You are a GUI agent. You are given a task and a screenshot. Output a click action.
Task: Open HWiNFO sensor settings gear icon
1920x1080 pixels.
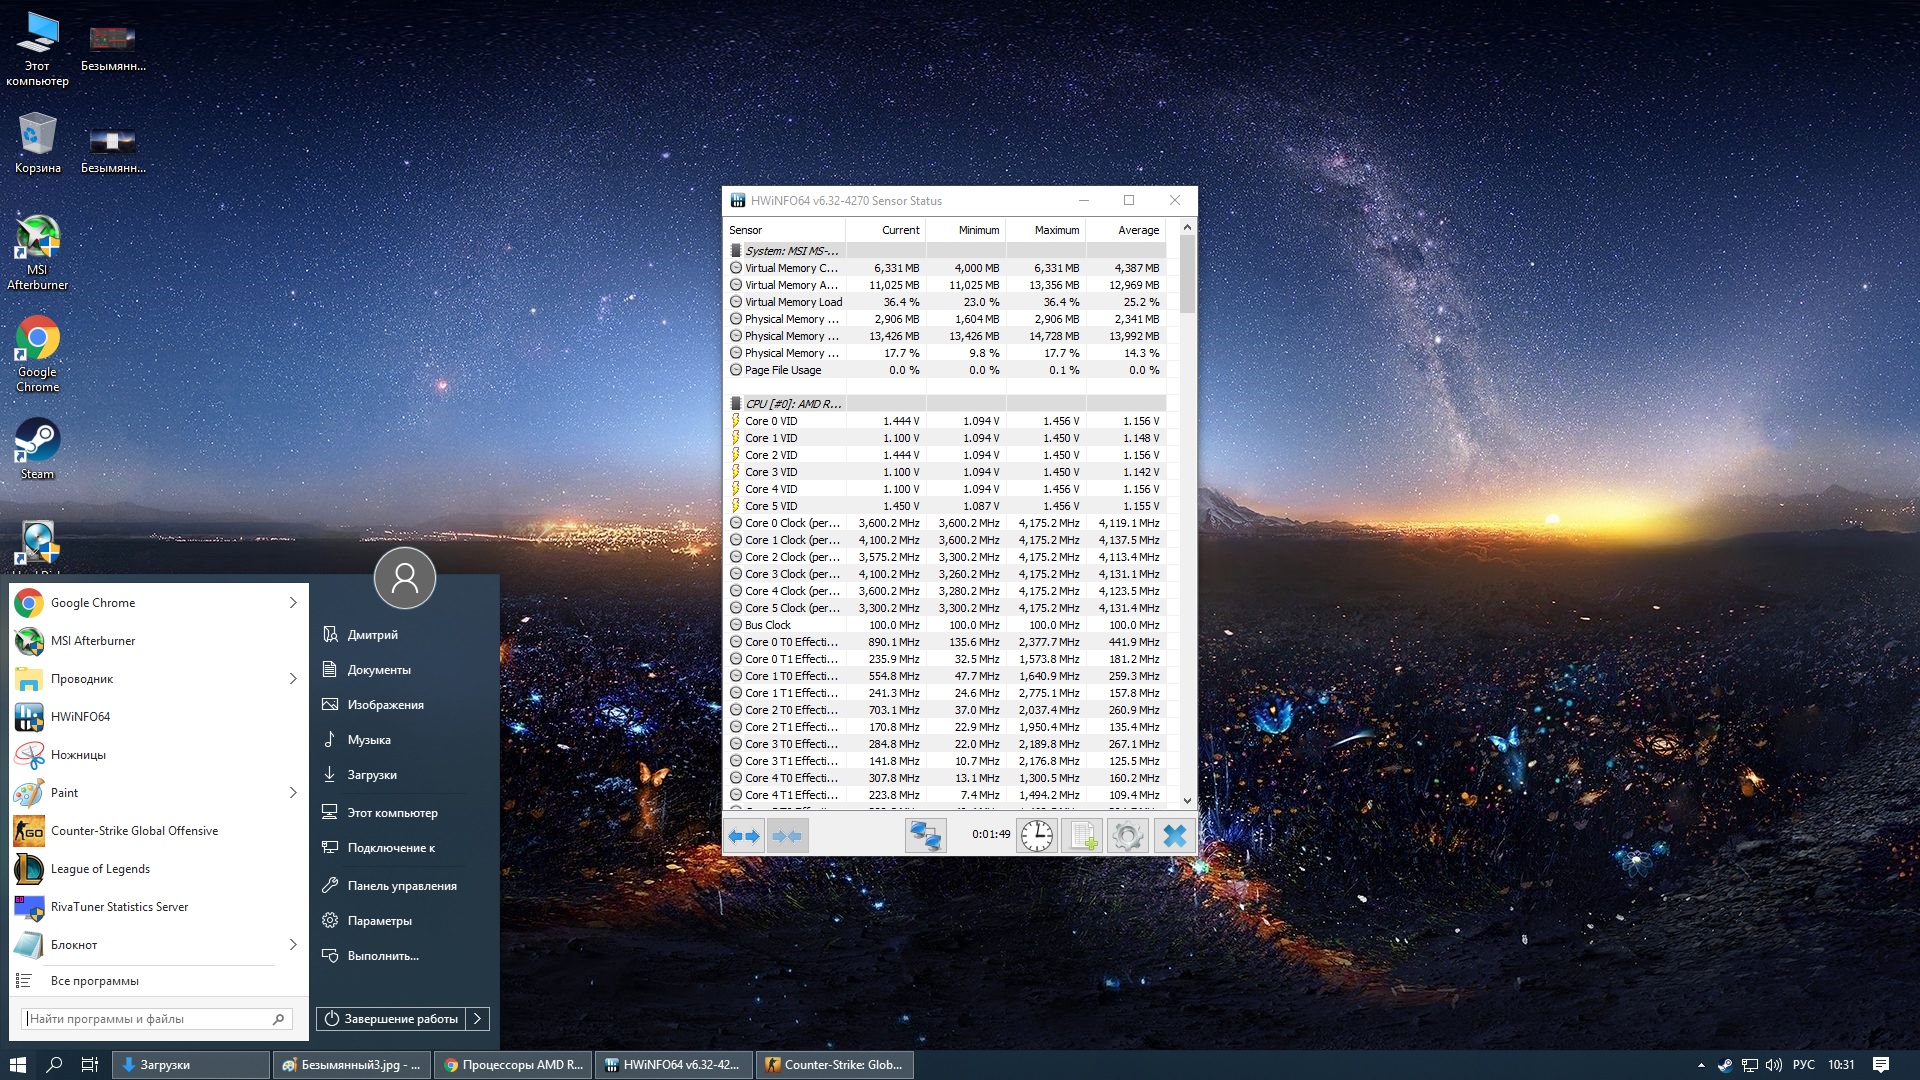(1127, 836)
